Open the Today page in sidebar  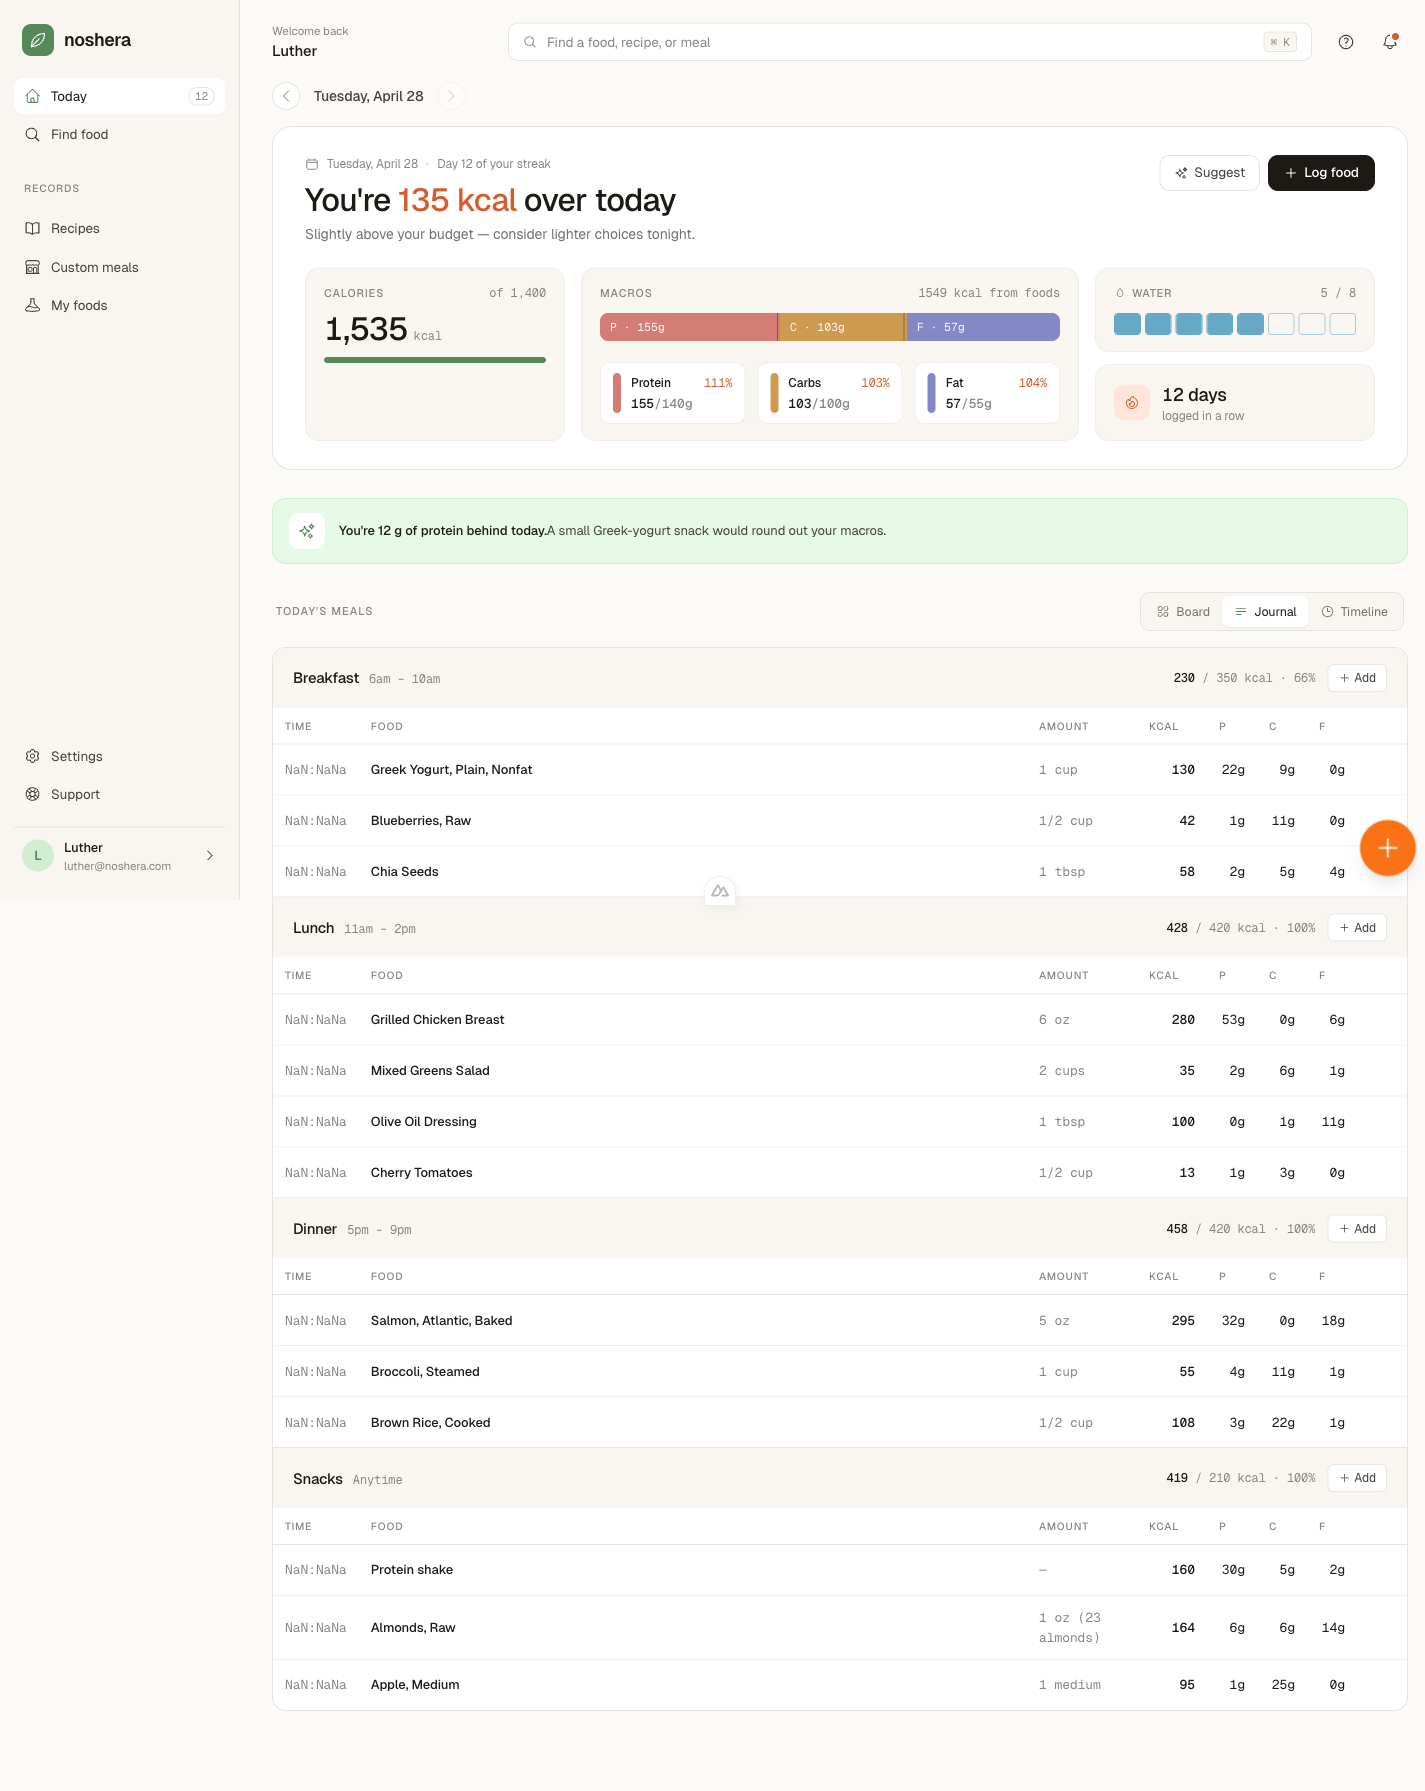click(119, 96)
